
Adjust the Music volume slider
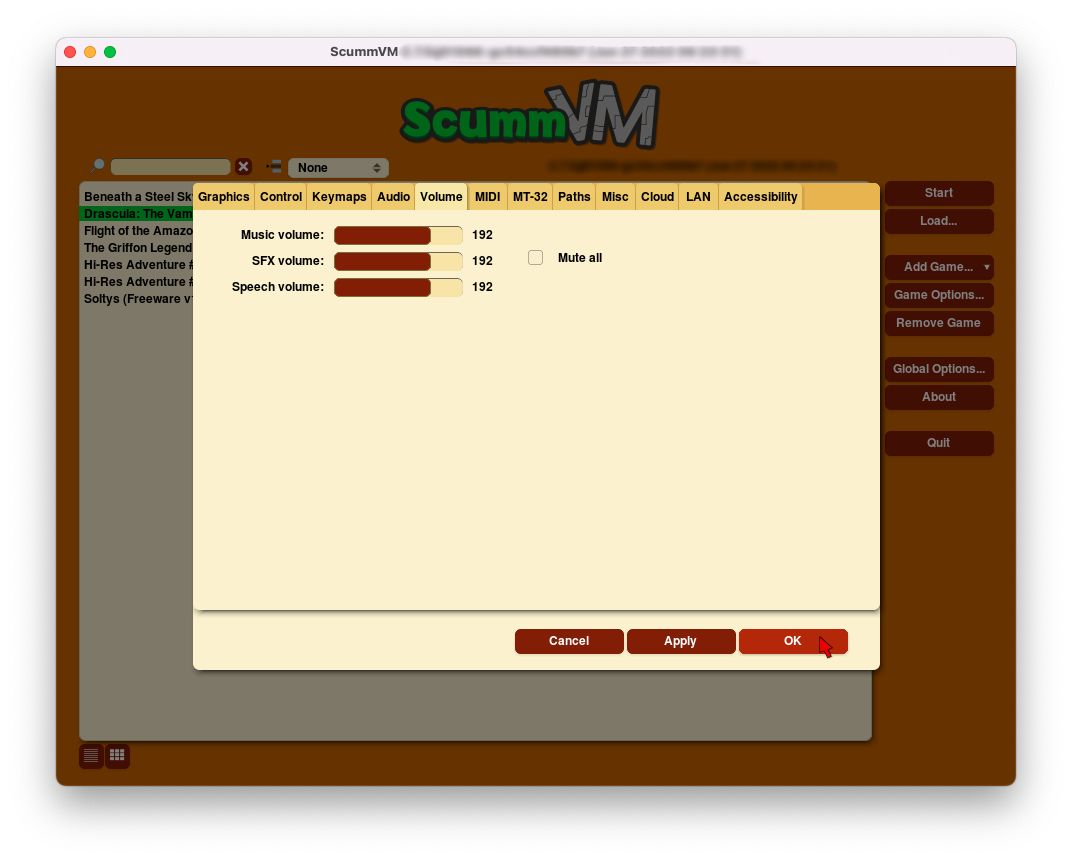(x=398, y=235)
